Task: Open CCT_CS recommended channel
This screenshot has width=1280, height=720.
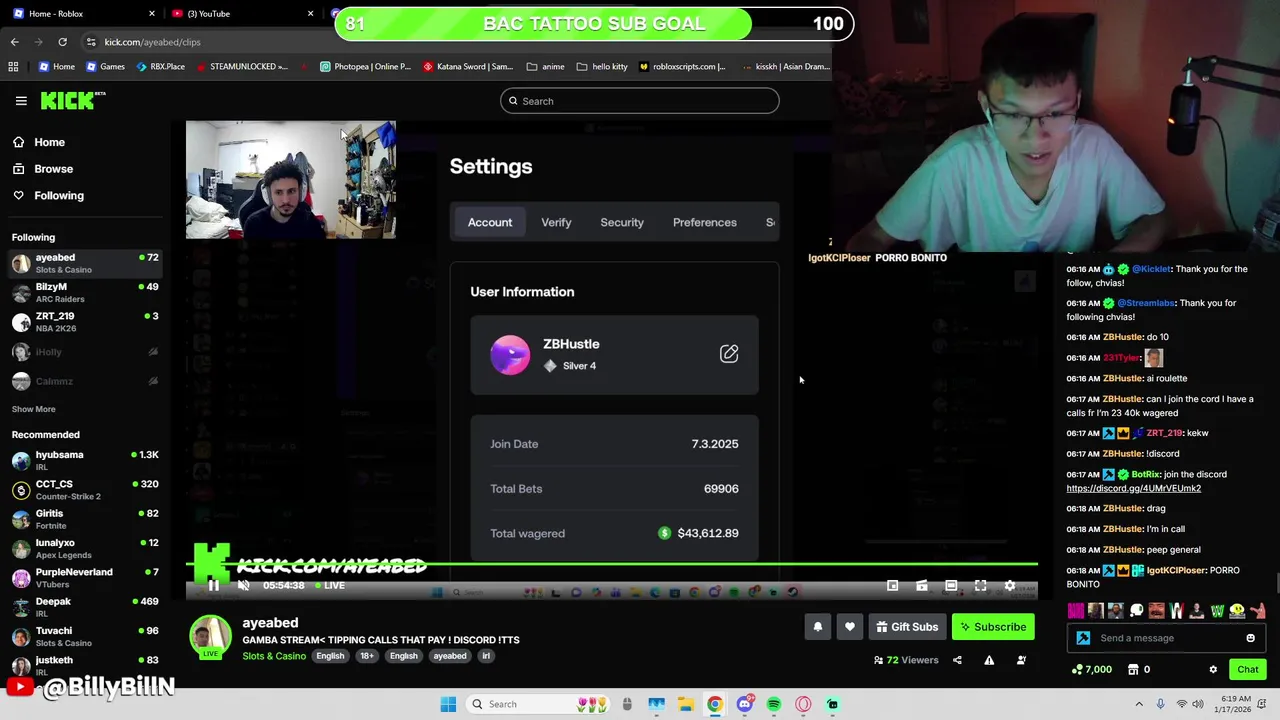Action: pos(86,490)
